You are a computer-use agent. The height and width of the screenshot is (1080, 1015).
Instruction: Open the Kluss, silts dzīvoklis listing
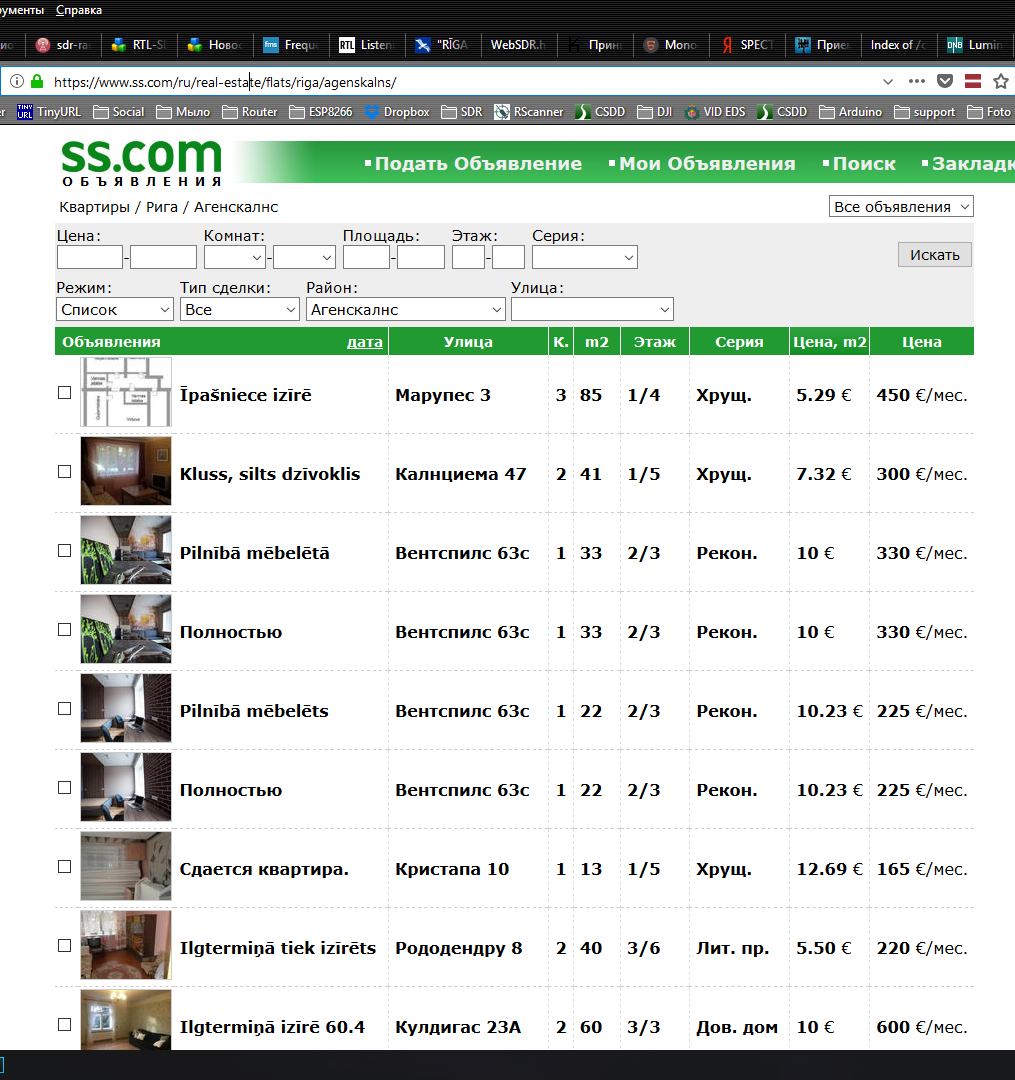tap(270, 474)
